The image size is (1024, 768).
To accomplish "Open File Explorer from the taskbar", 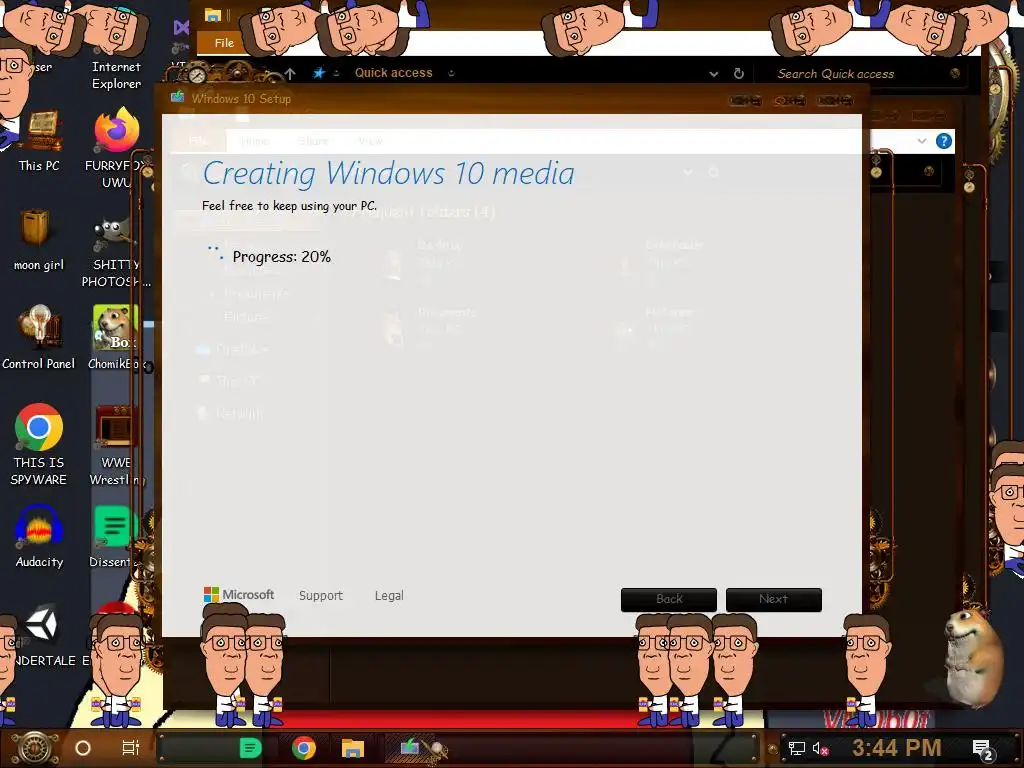I will pos(353,748).
